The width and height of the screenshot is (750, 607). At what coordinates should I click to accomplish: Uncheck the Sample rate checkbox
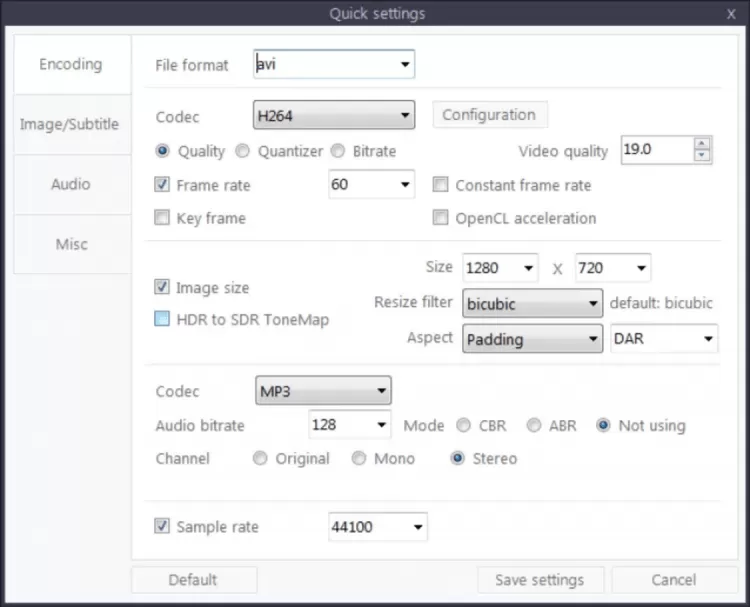[162, 527]
